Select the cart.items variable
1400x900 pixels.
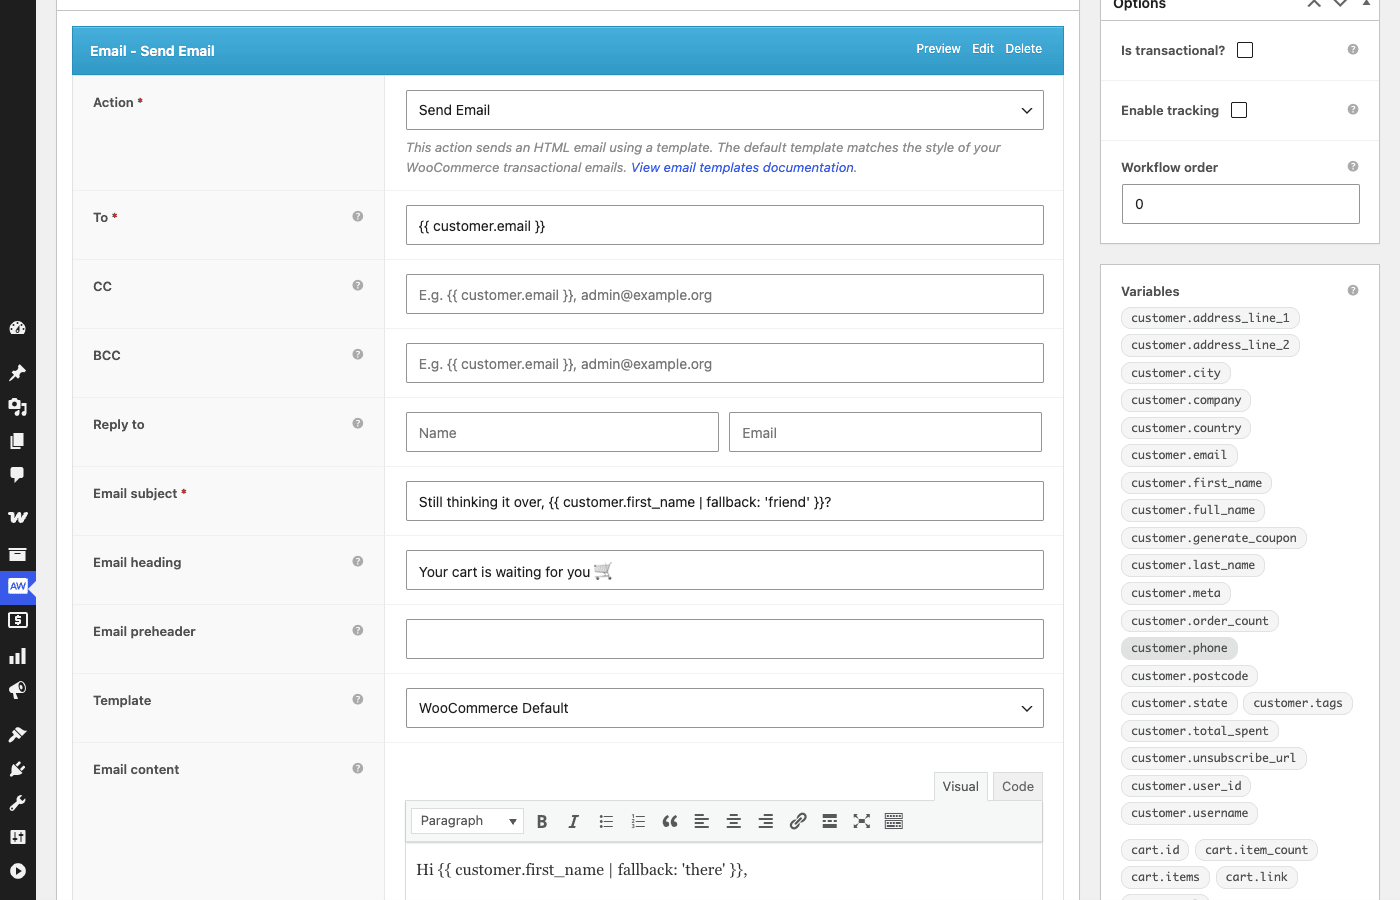pyautogui.click(x=1165, y=877)
